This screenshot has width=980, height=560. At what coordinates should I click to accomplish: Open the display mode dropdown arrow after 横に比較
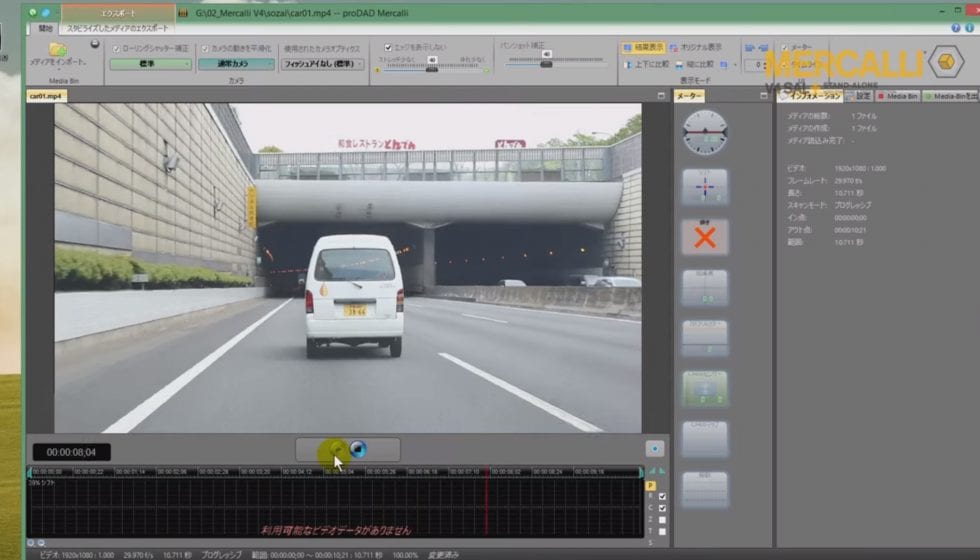(x=735, y=64)
